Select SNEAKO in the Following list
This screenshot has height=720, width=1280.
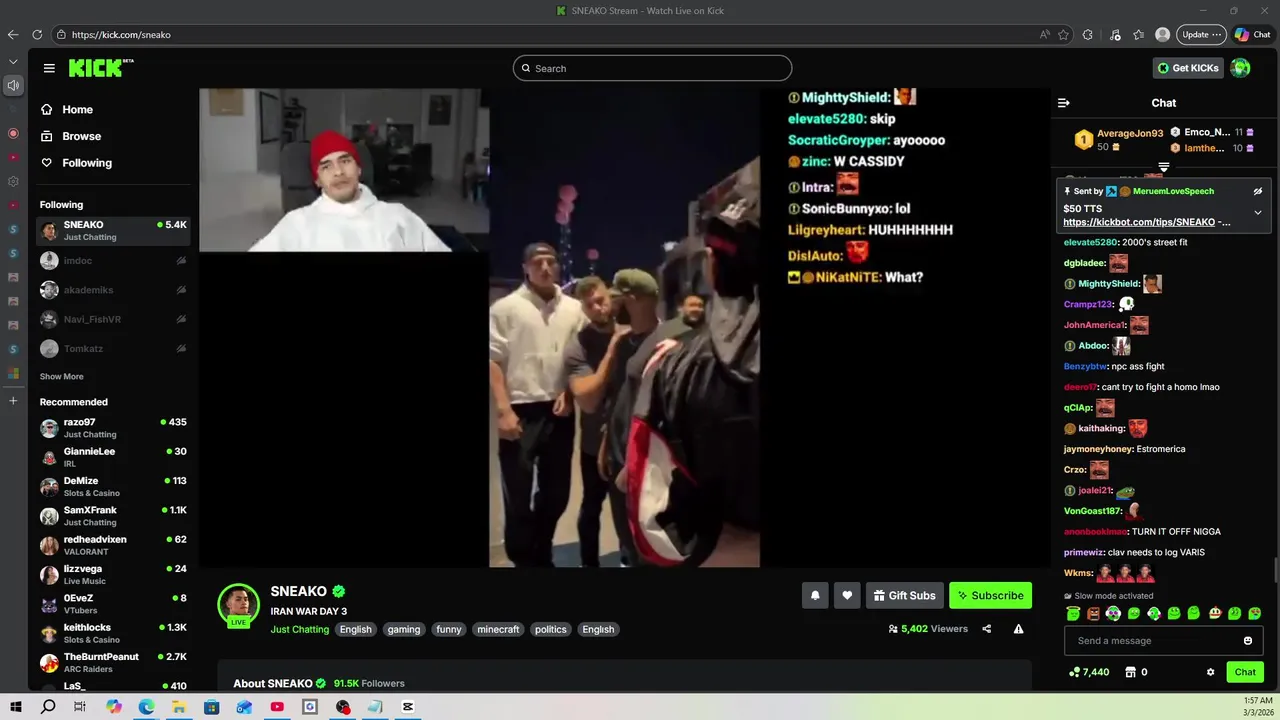click(113, 231)
